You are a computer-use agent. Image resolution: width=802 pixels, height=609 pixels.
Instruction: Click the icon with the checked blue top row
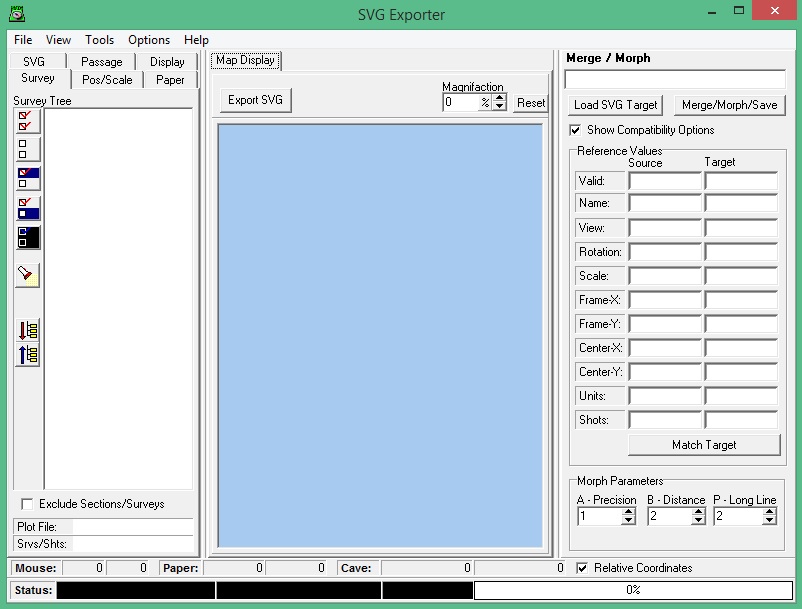27,179
